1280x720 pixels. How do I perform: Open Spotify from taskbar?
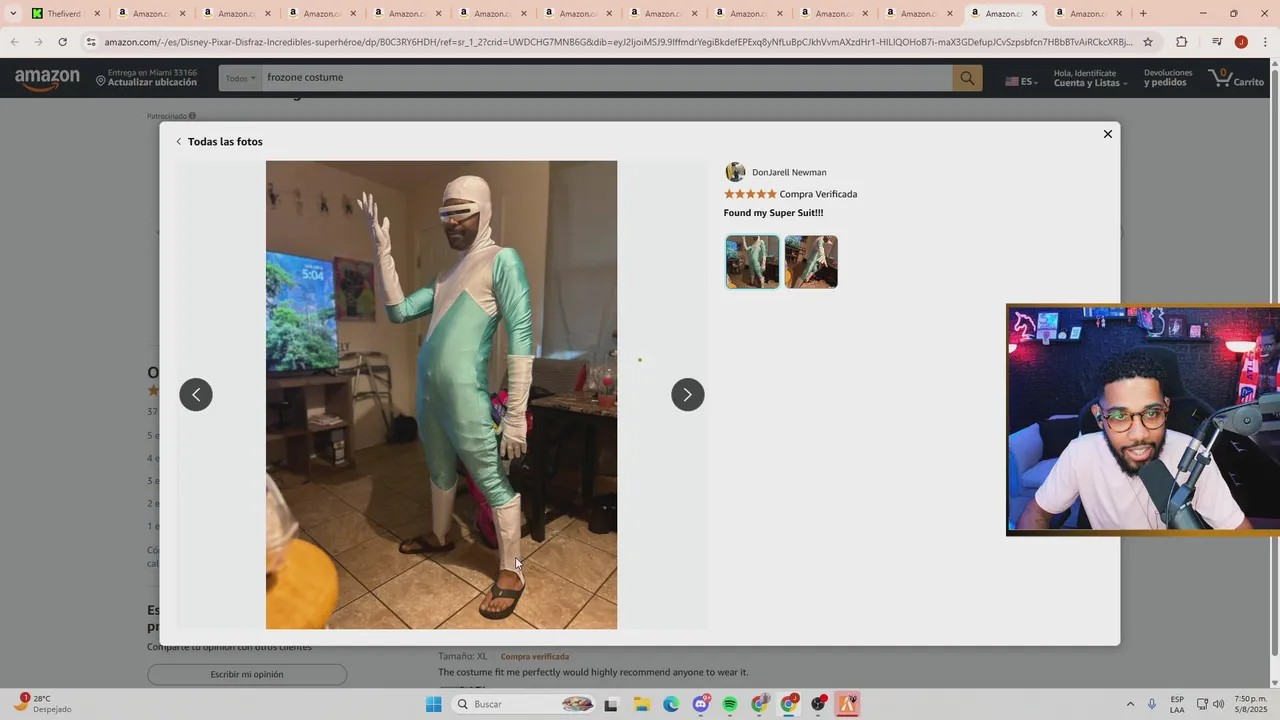pos(730,704)
